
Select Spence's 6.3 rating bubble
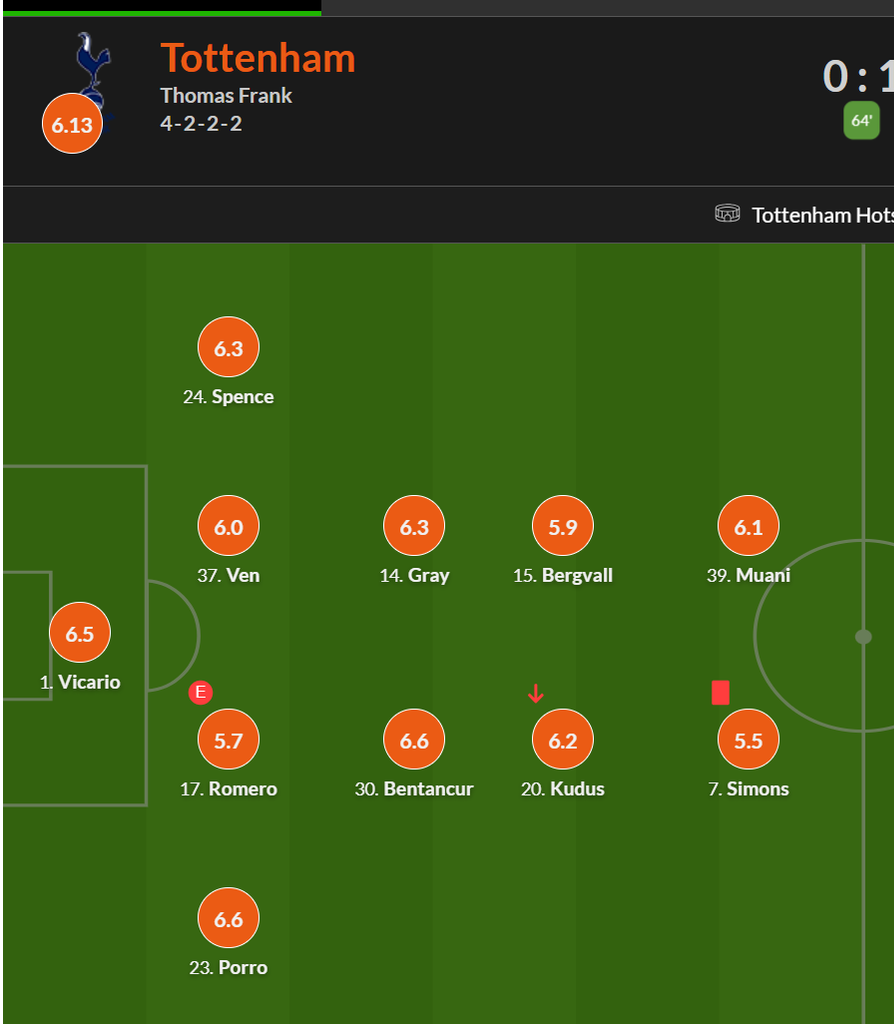(229, 348)
